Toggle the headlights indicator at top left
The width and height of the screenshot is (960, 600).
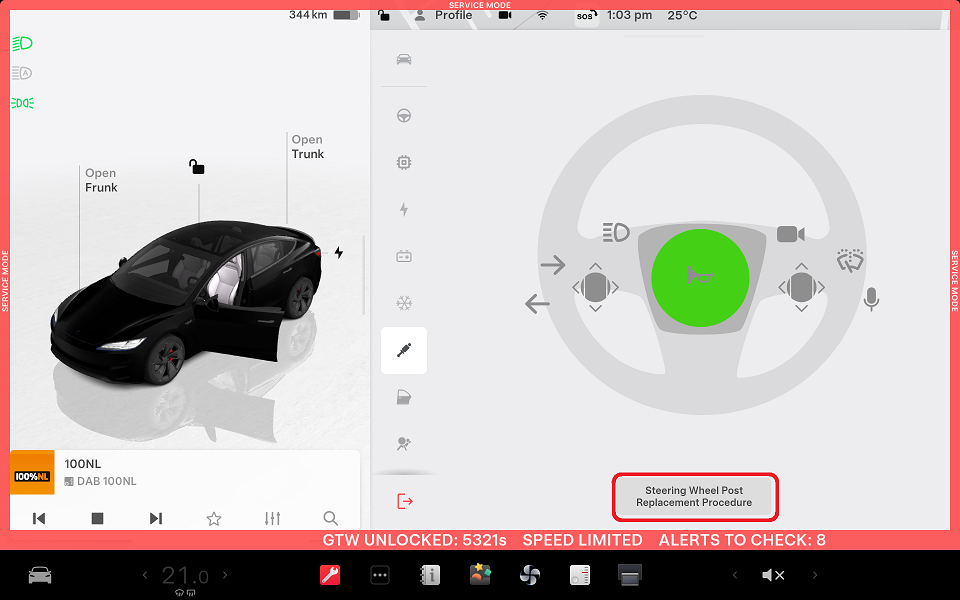pos(22,43)
